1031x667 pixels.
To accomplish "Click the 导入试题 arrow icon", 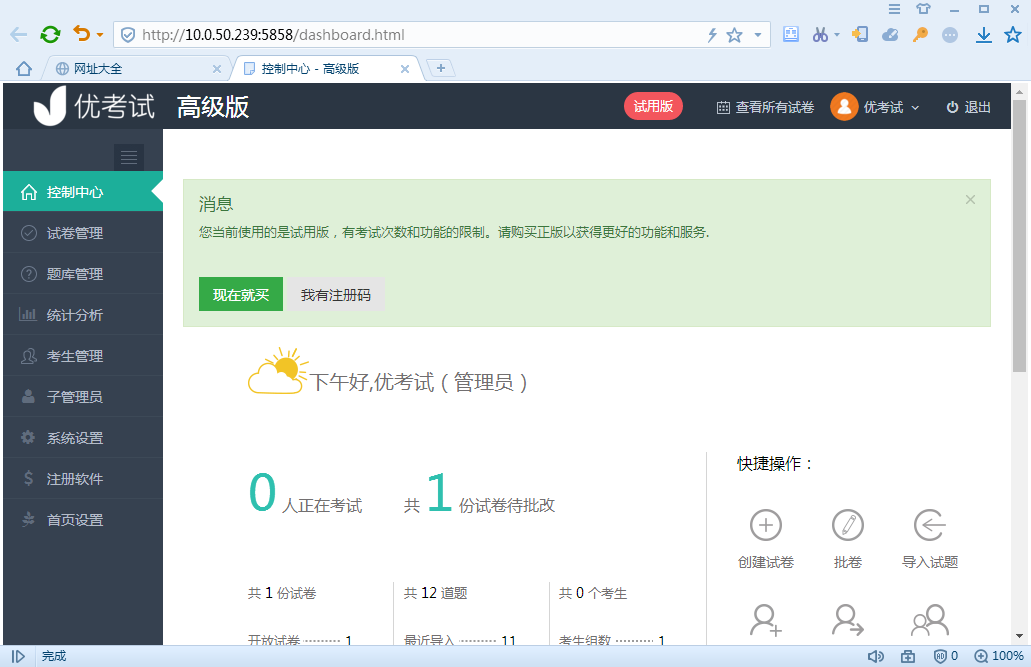I will [930, 525].
